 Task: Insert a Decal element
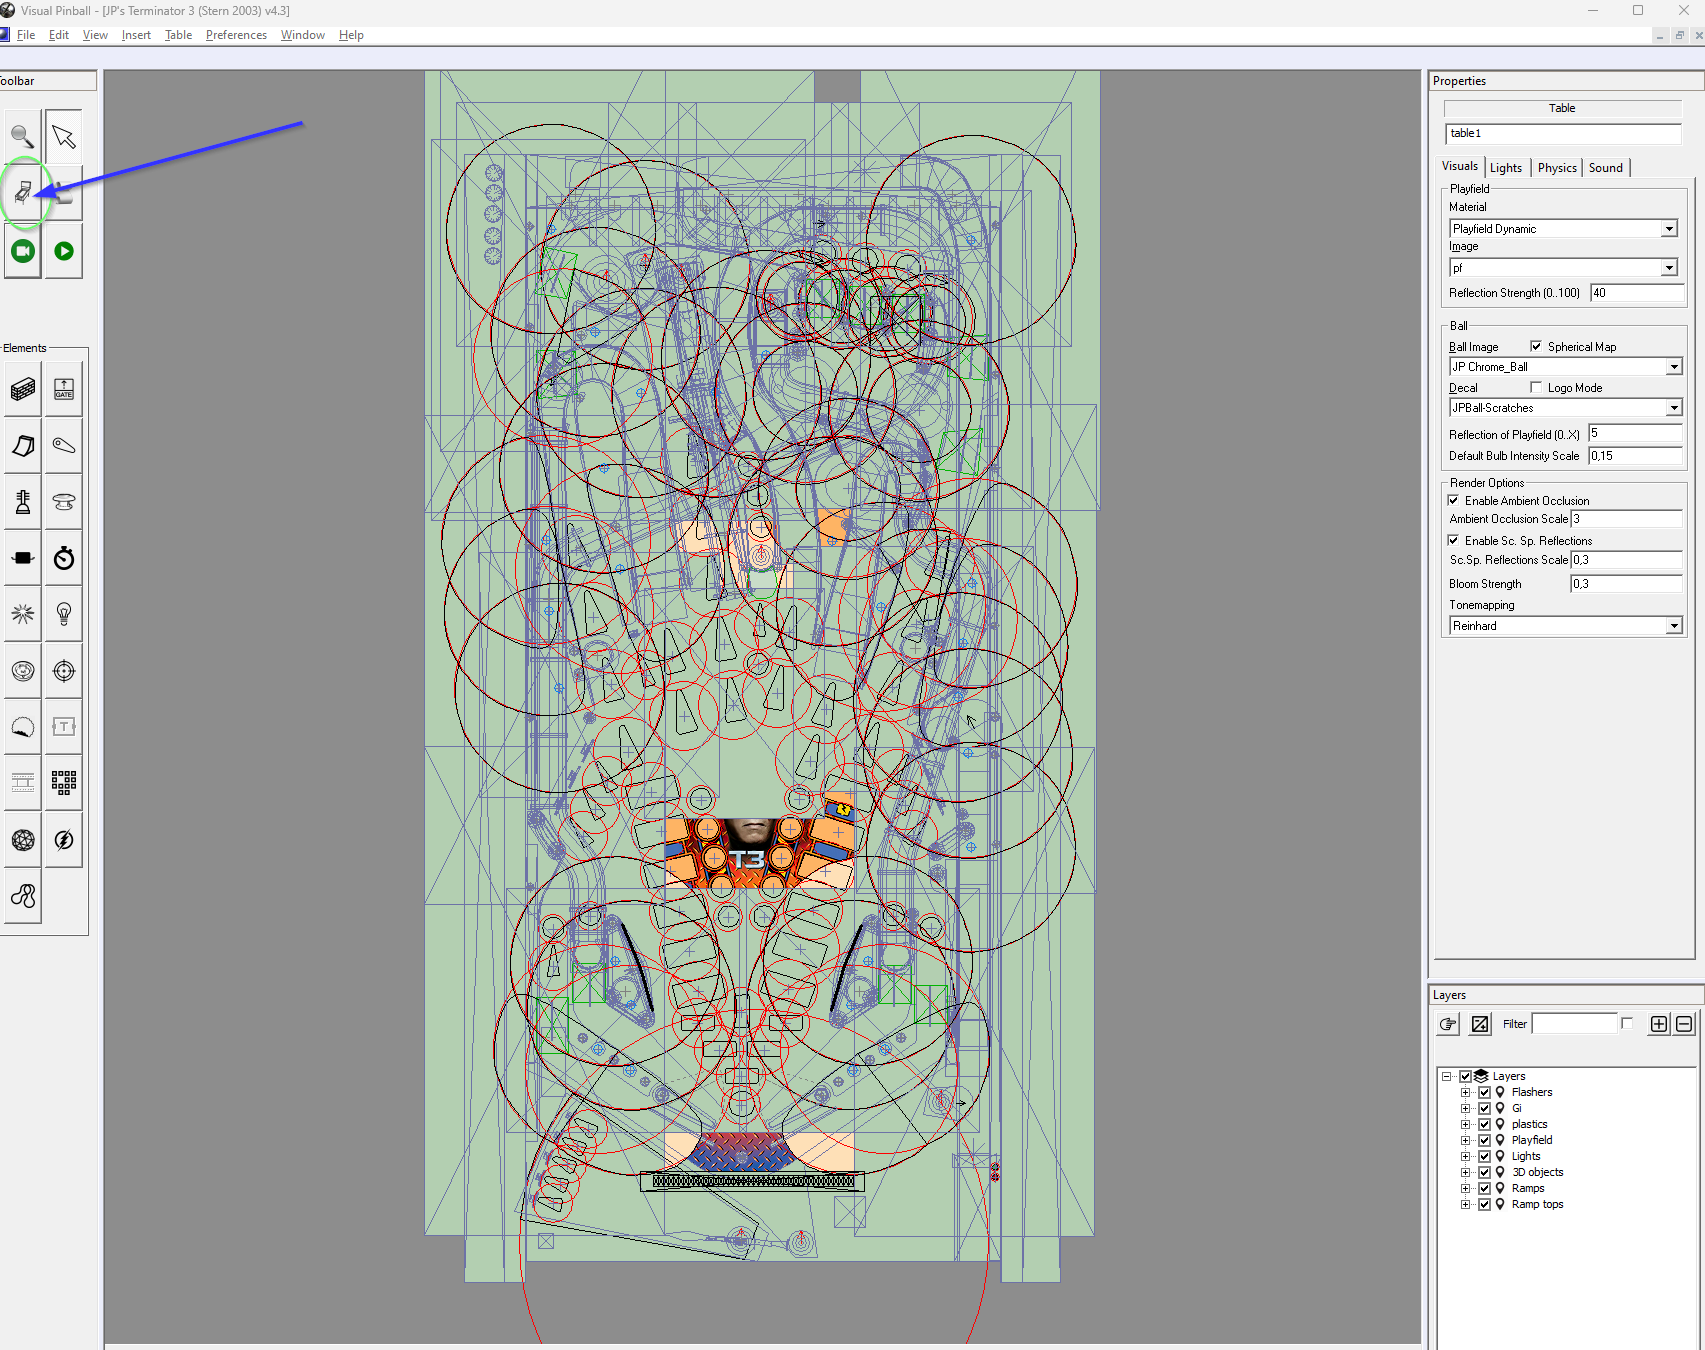(23, 727)
